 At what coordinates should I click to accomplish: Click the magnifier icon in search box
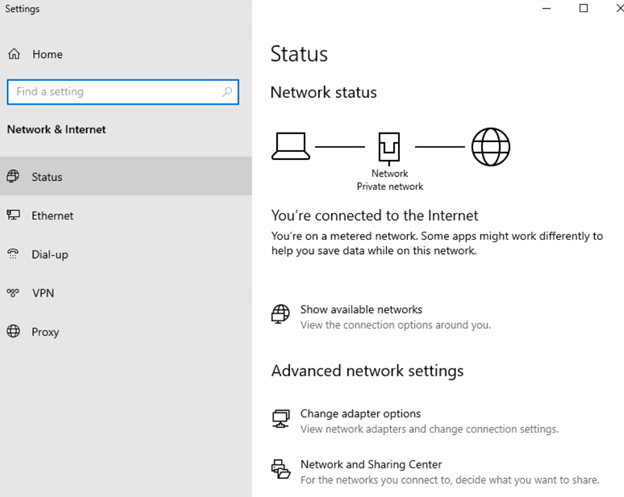point(228,92)
